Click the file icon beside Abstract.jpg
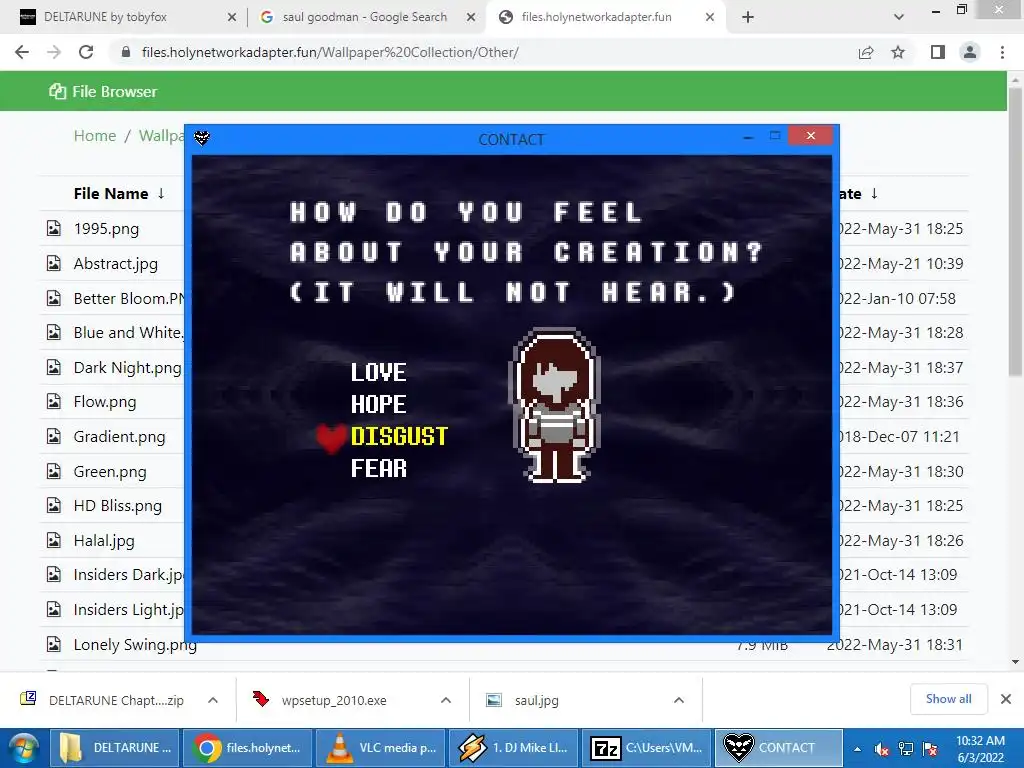Image resolution: width=1024 pixels, height=768 pixels. pyautogui.click(x=54, y=263)
